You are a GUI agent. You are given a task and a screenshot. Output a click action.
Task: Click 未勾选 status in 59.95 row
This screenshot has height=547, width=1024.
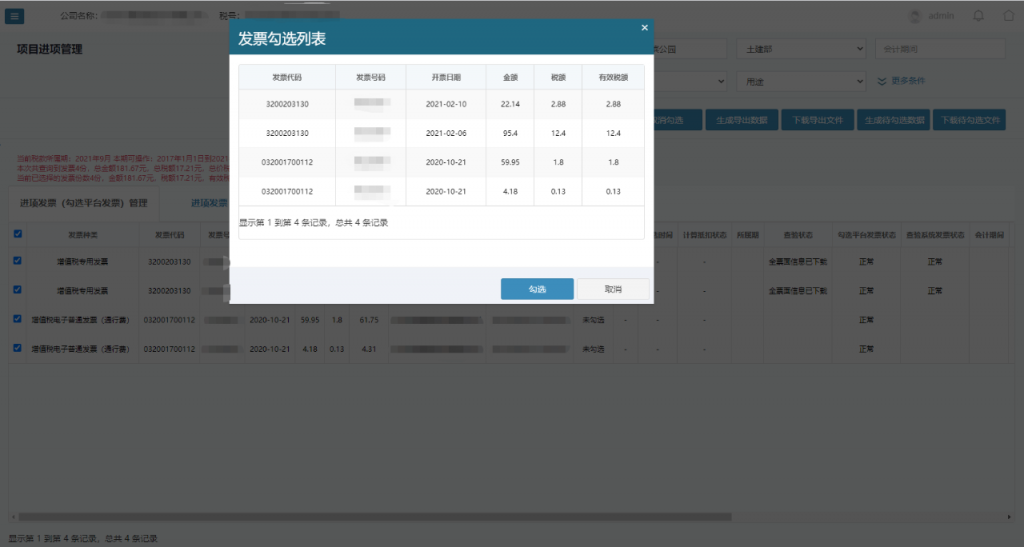pos(593,320)
